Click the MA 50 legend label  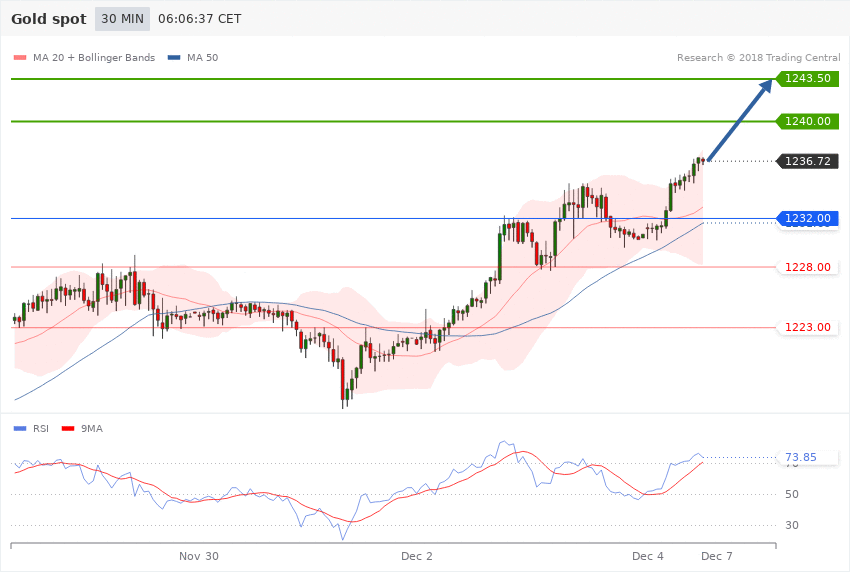coord(202,57)
